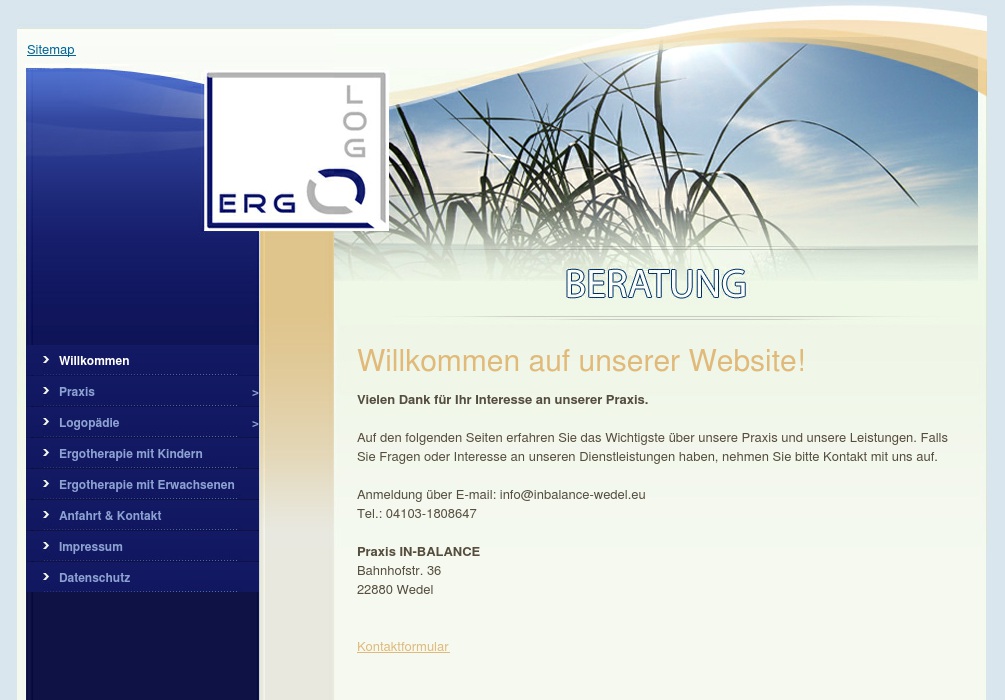The image size is (1005, 700).
Task: Expand the Logopädie submenu arrow
Action: 254,424
